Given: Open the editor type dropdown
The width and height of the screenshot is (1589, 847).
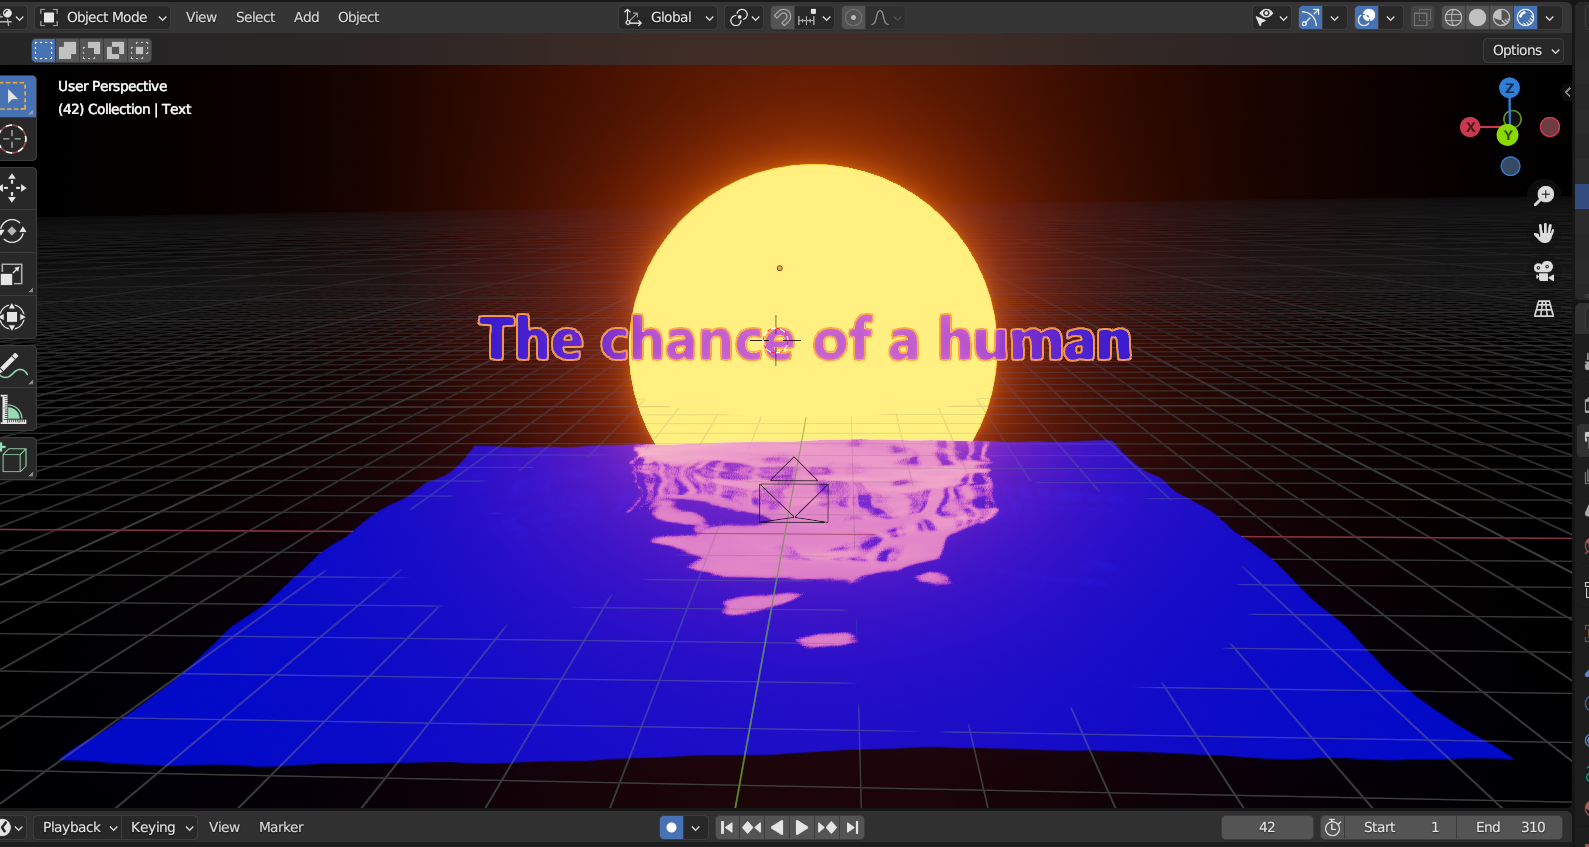Looking at the screenshot, I should pos(12,17).
